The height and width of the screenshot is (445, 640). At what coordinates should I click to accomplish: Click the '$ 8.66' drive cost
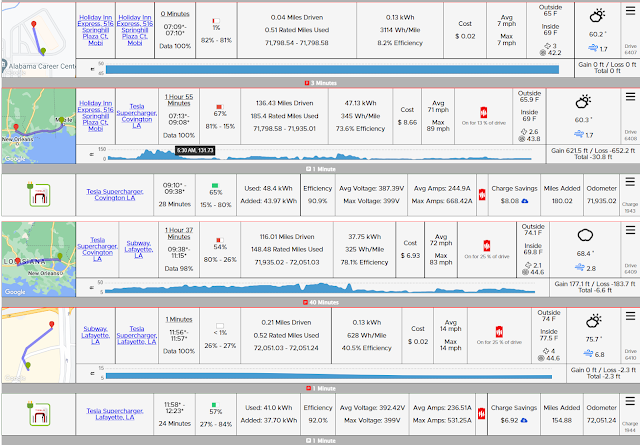407,122
